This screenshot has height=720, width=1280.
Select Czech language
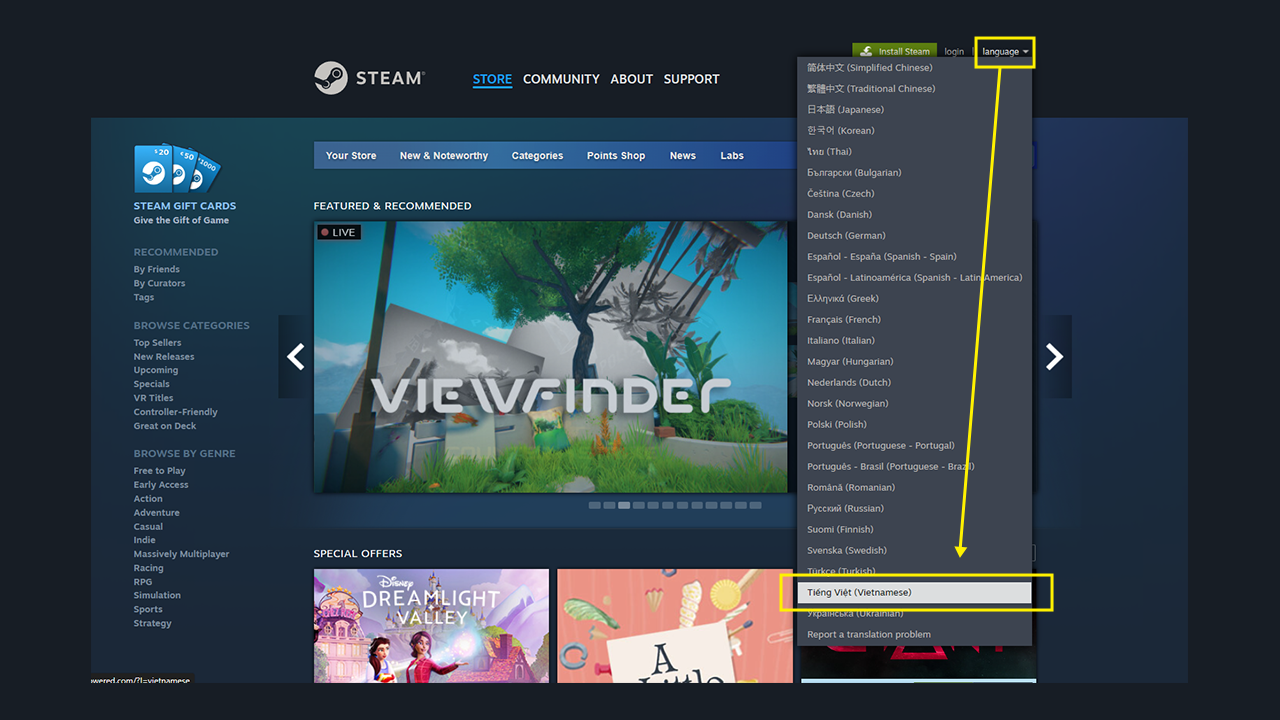(x=915, y=194)
